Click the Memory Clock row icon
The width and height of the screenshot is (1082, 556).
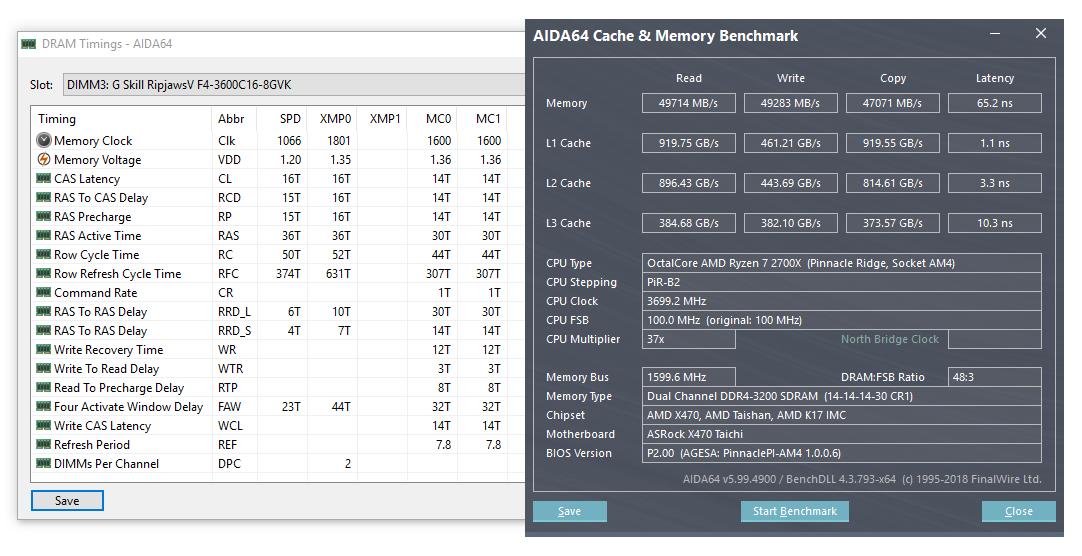[43, 140]
